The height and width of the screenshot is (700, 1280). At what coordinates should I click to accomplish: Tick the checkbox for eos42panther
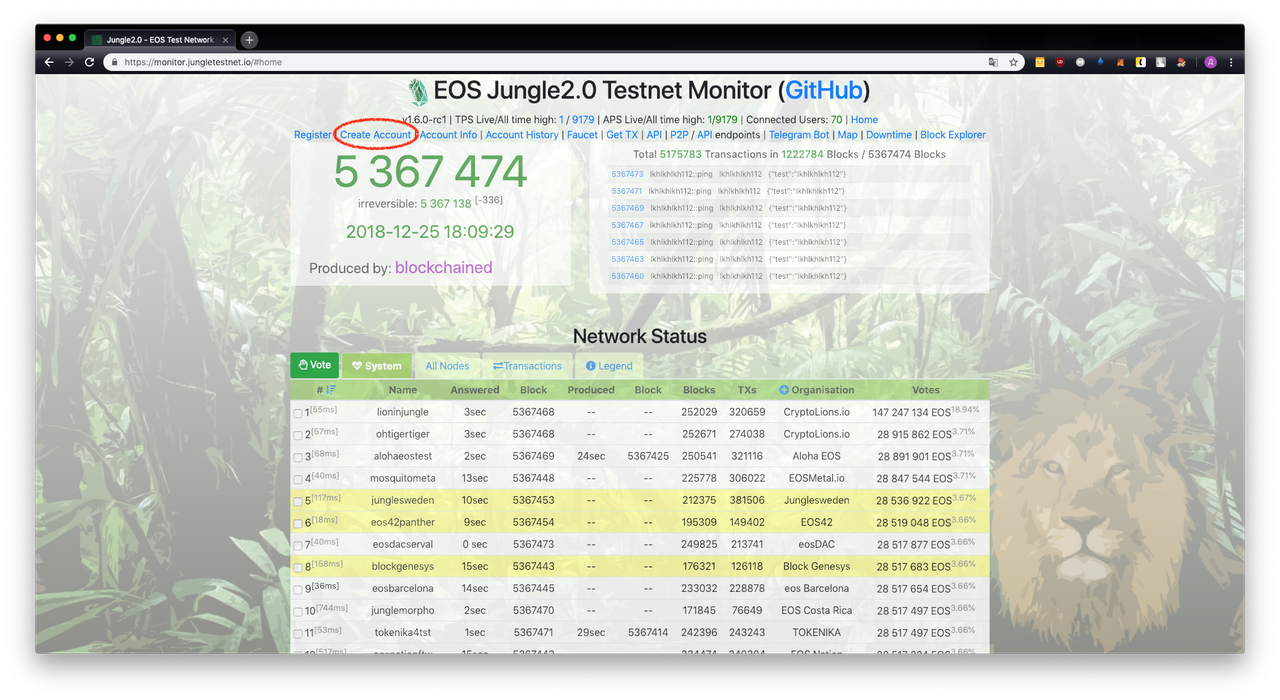(x=298, y=523)
